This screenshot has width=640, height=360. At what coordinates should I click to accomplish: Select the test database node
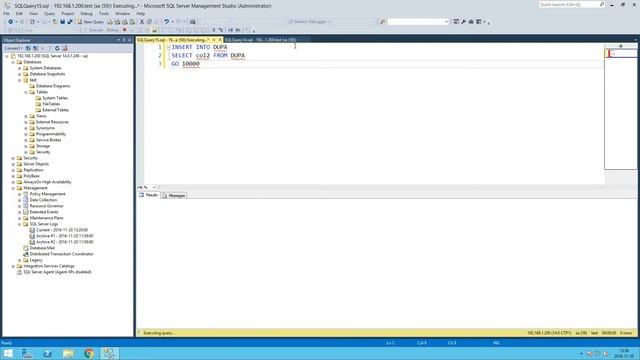coord(33,80)
